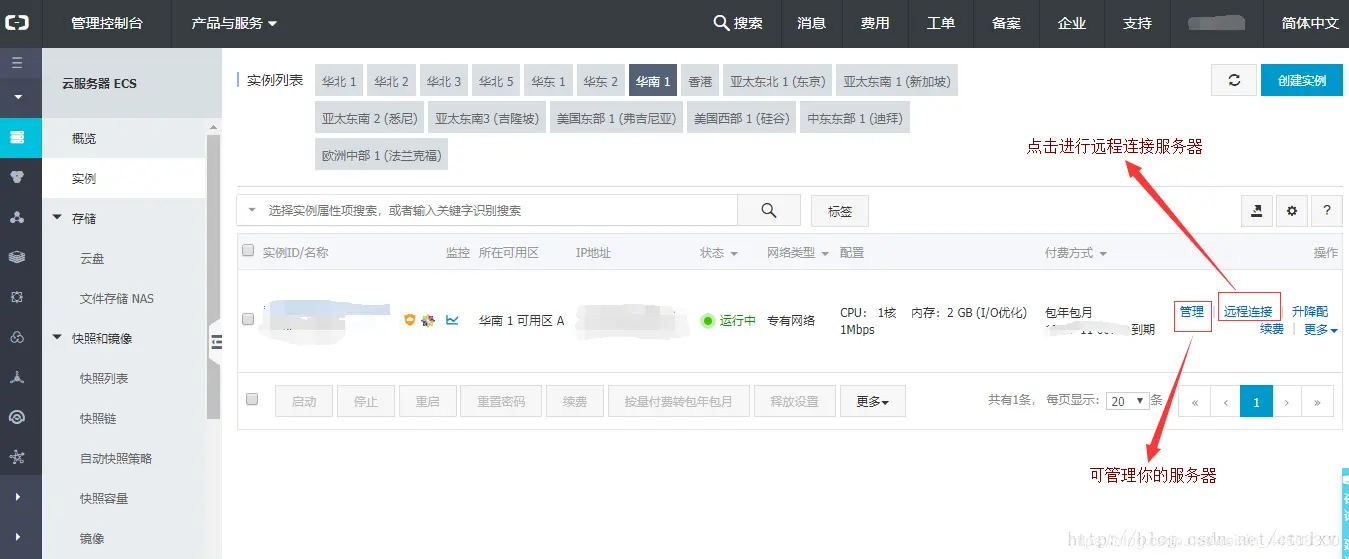This screenshot has height=559, width=1349.
Task: Click 远程连接 link for the instance
Action: pos(1248,312)
